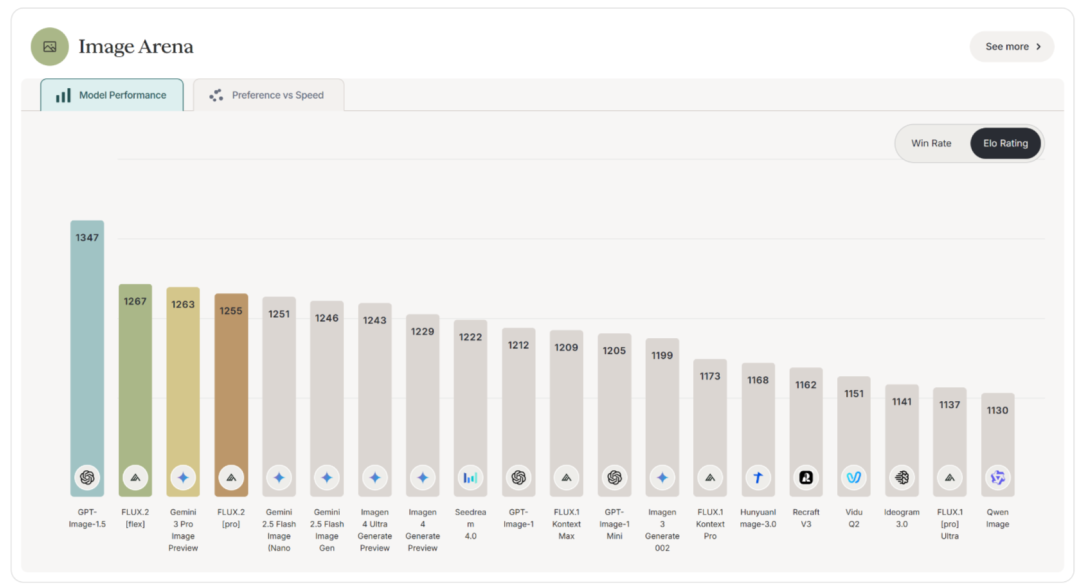
Task: Click the Imagen 3 Generate 002 star icon
Action: (662, 477)
